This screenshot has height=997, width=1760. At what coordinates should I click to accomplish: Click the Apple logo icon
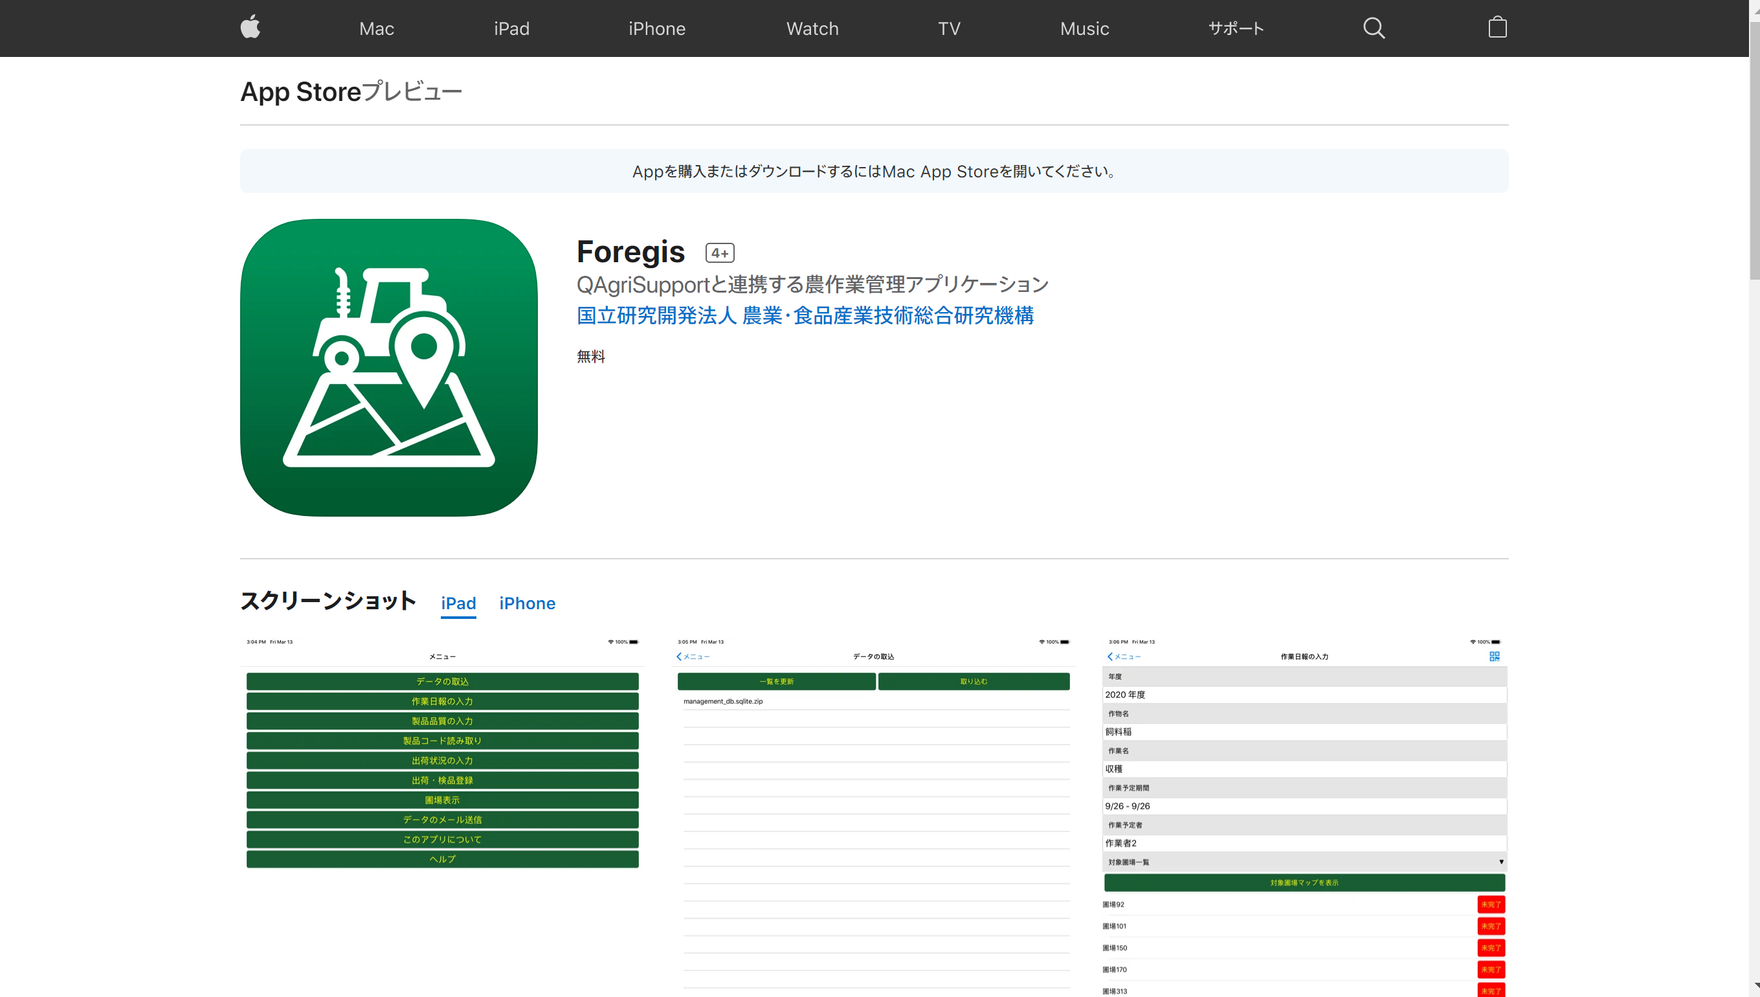tap(251, 27)
